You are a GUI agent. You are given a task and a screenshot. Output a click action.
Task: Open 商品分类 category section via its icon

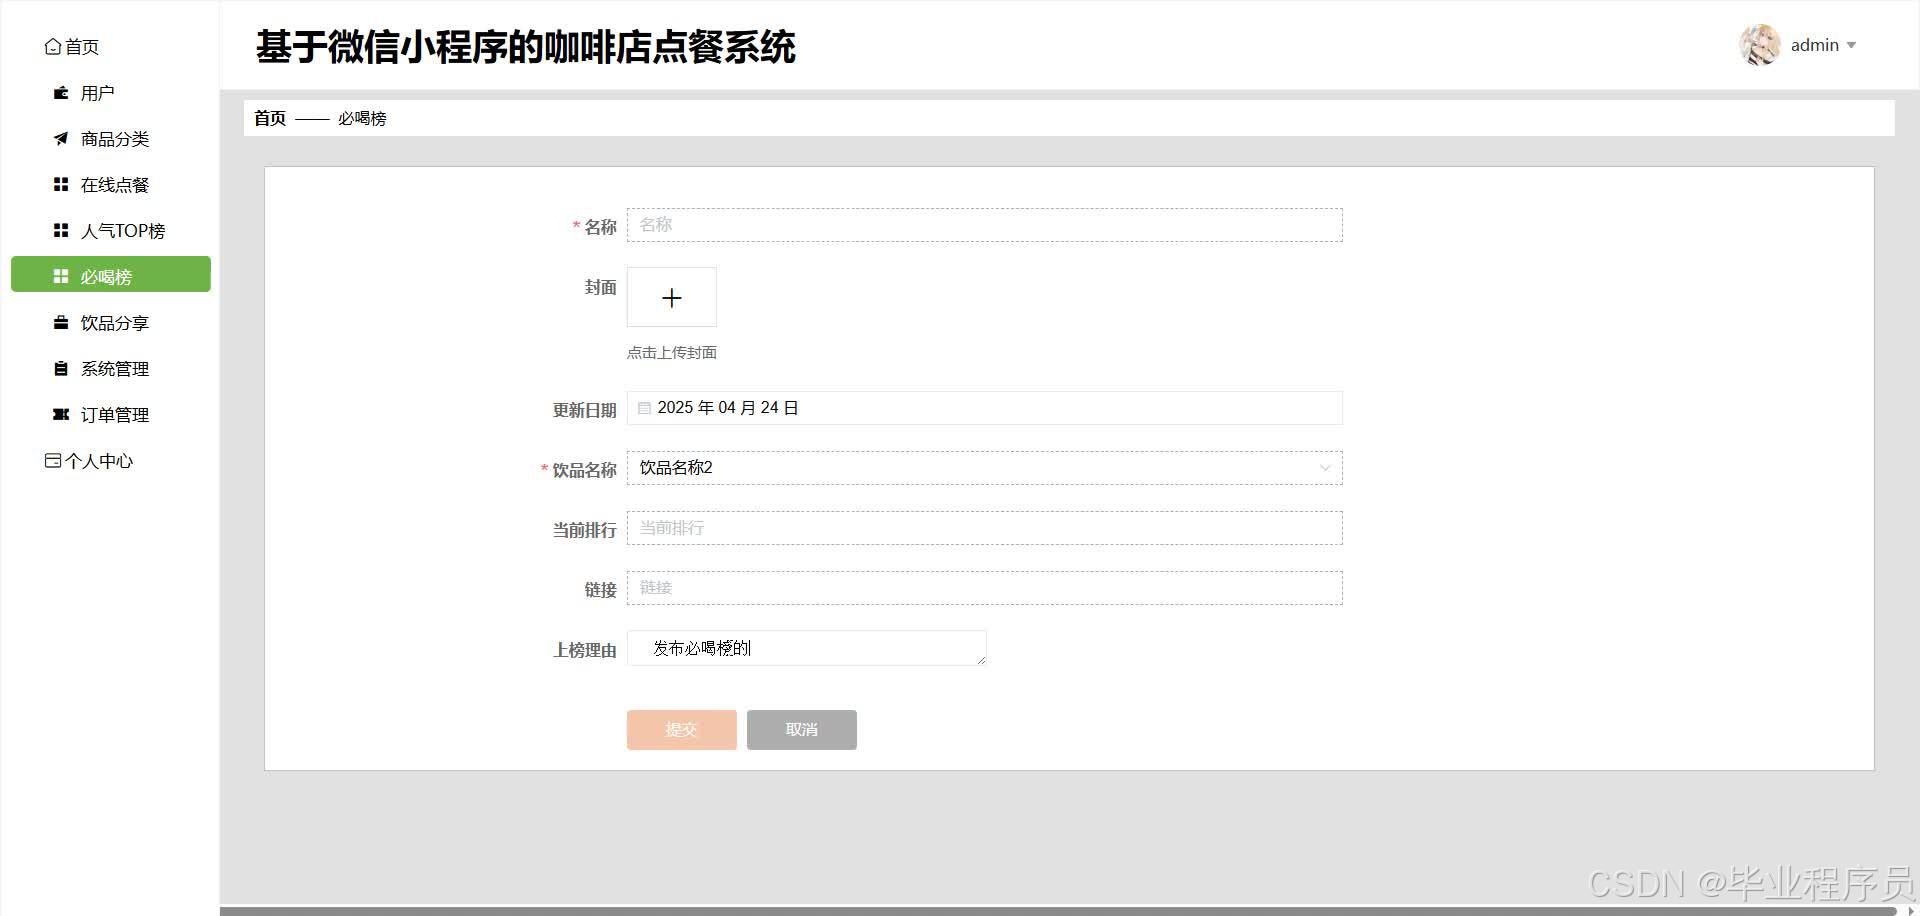[x=60, y=139]
